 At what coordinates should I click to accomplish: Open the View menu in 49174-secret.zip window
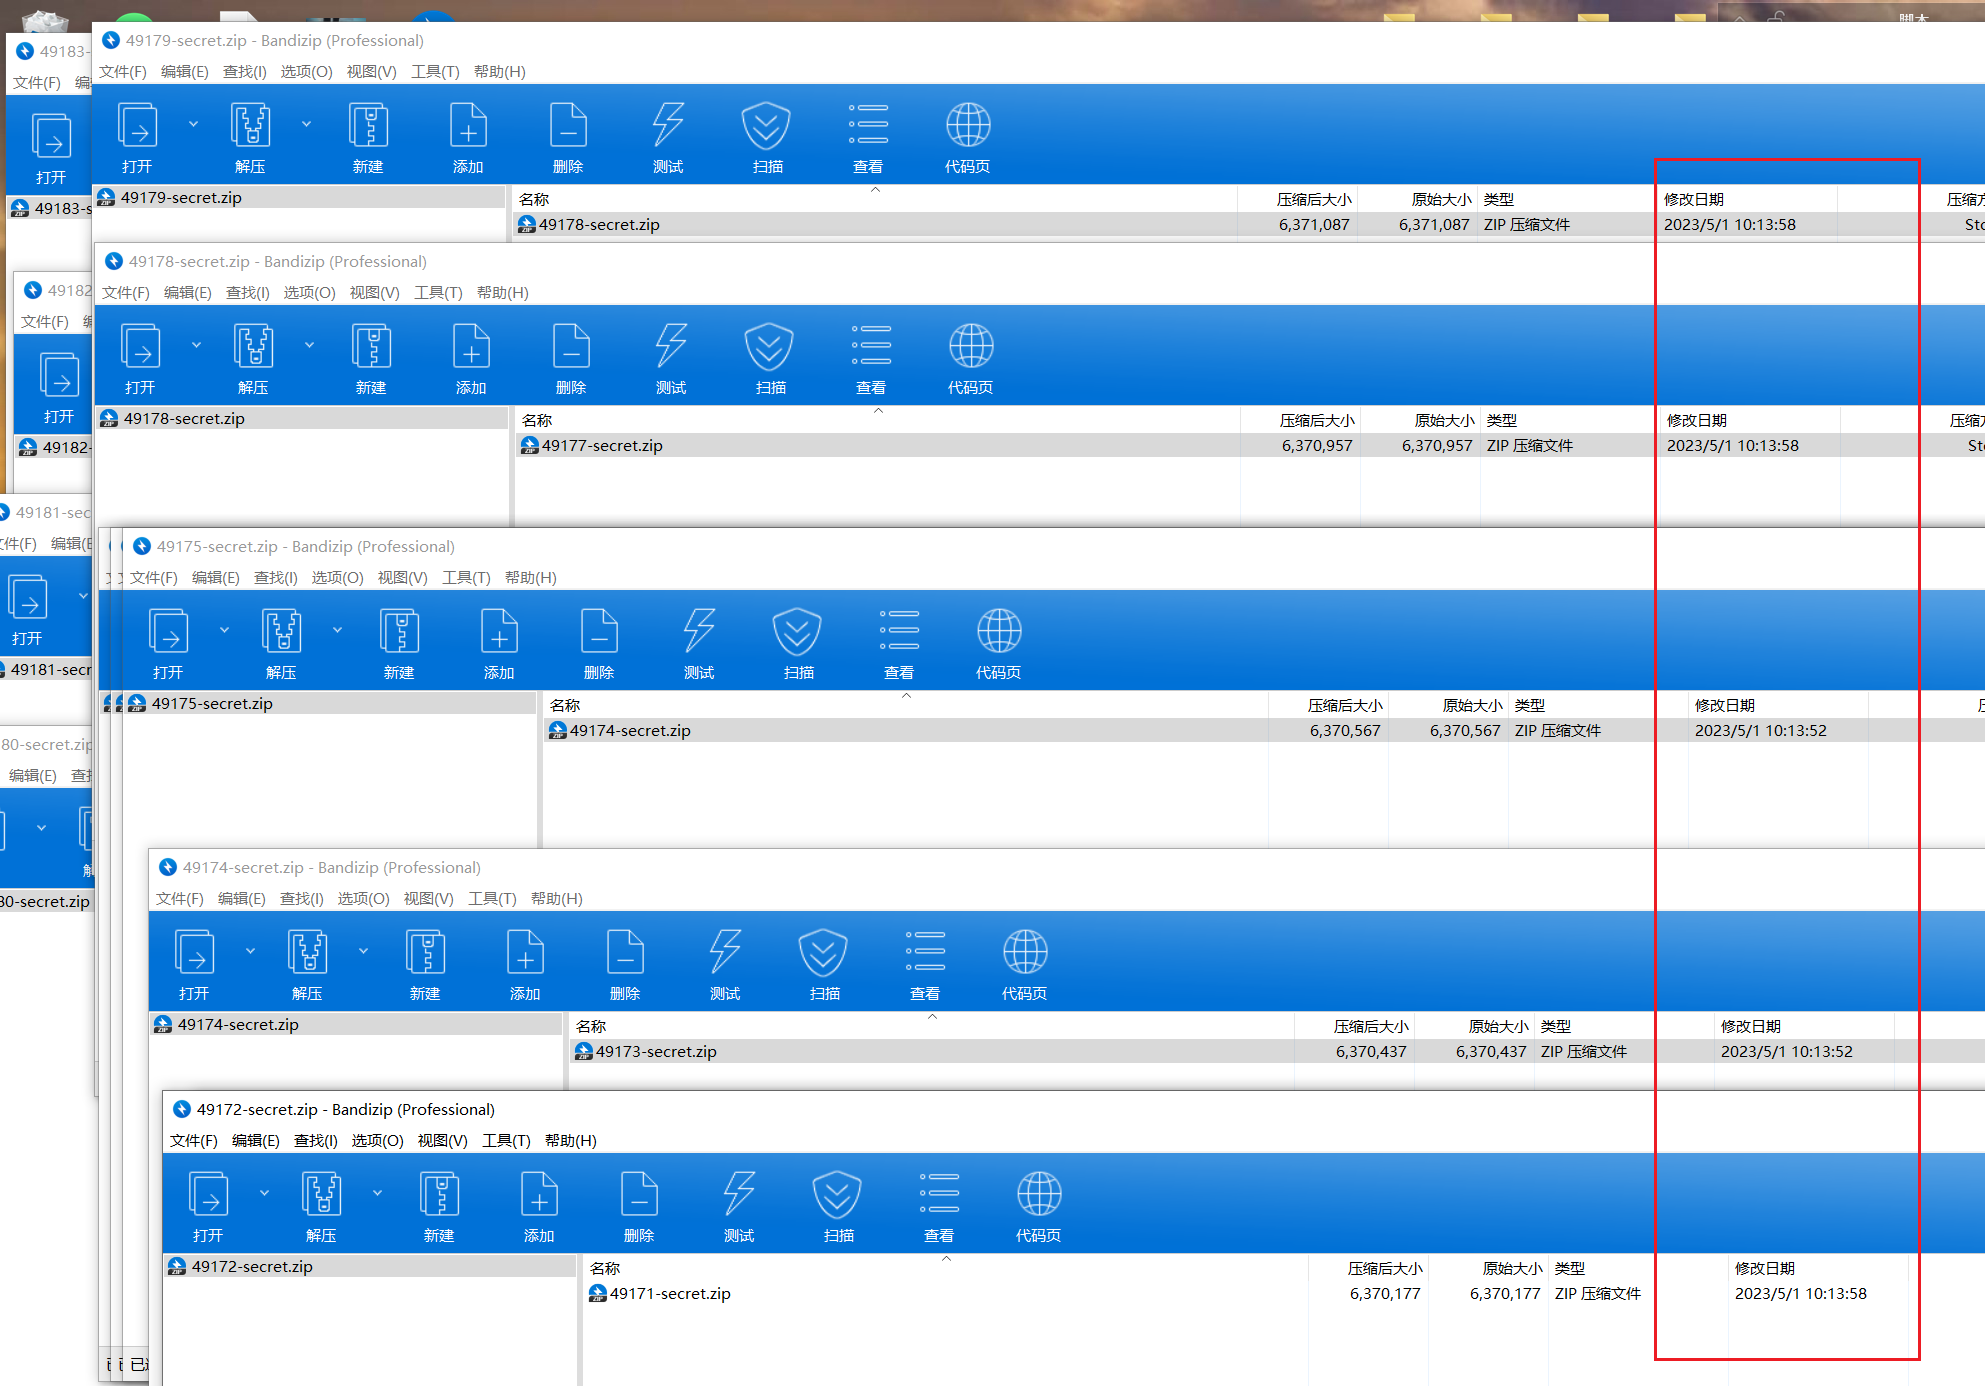click(428, 899)
